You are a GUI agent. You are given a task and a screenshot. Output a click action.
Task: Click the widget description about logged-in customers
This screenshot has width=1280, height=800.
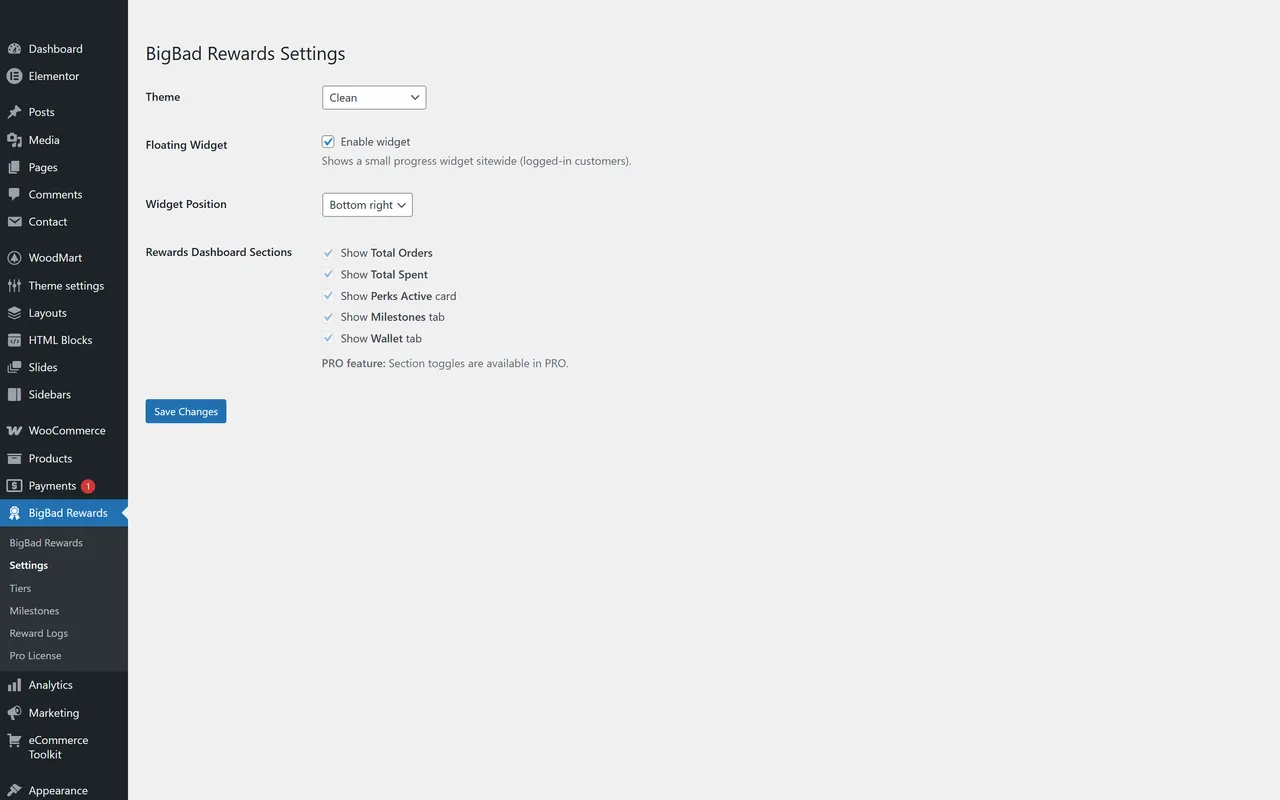coord(476,161)
